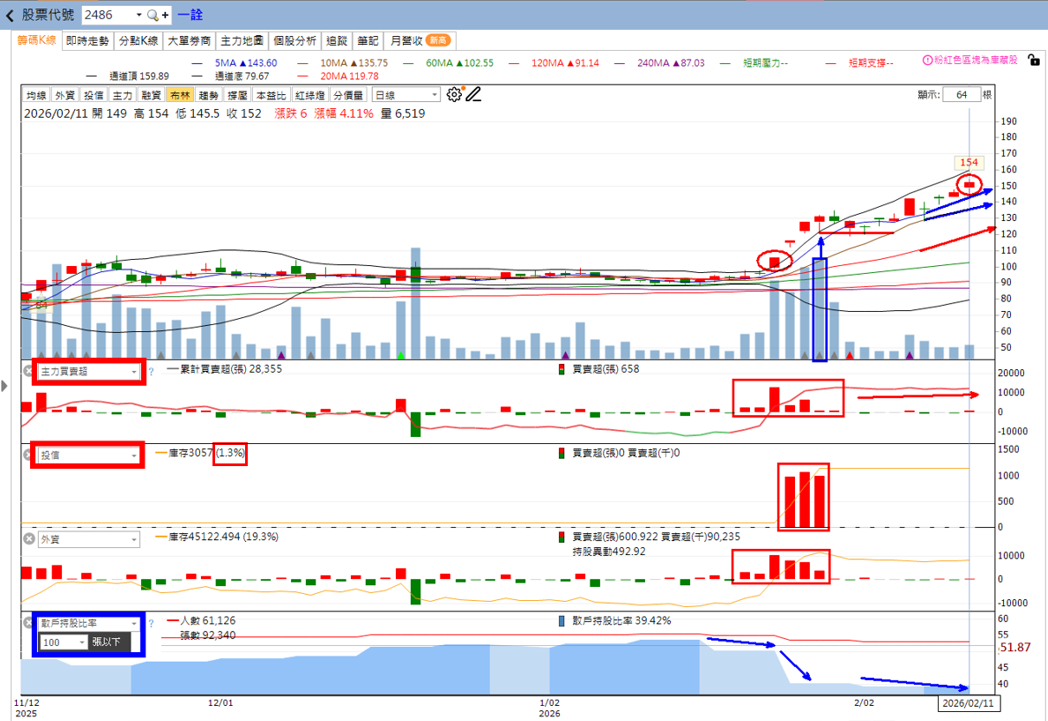Switch to the 個股分析 tab
This screenshot has width=1048, height=721.
coord(295,41)
